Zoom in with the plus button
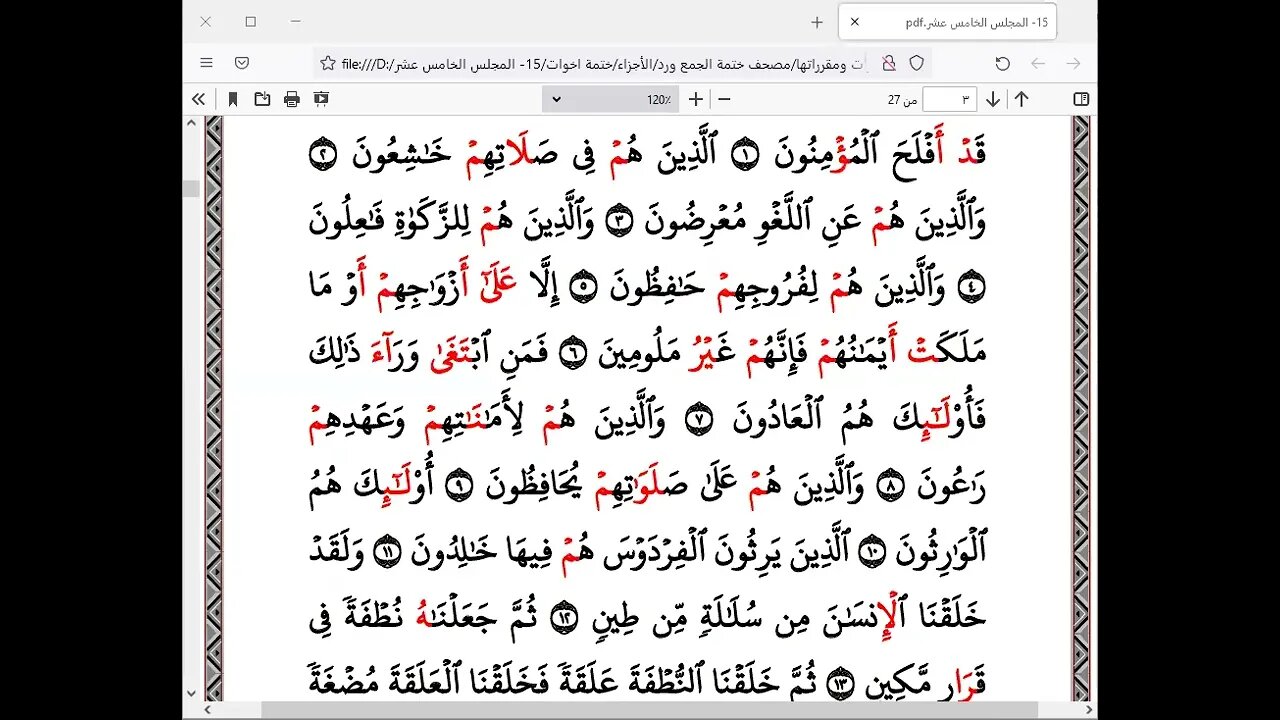The image size is (1280, 720). [696, 99]
